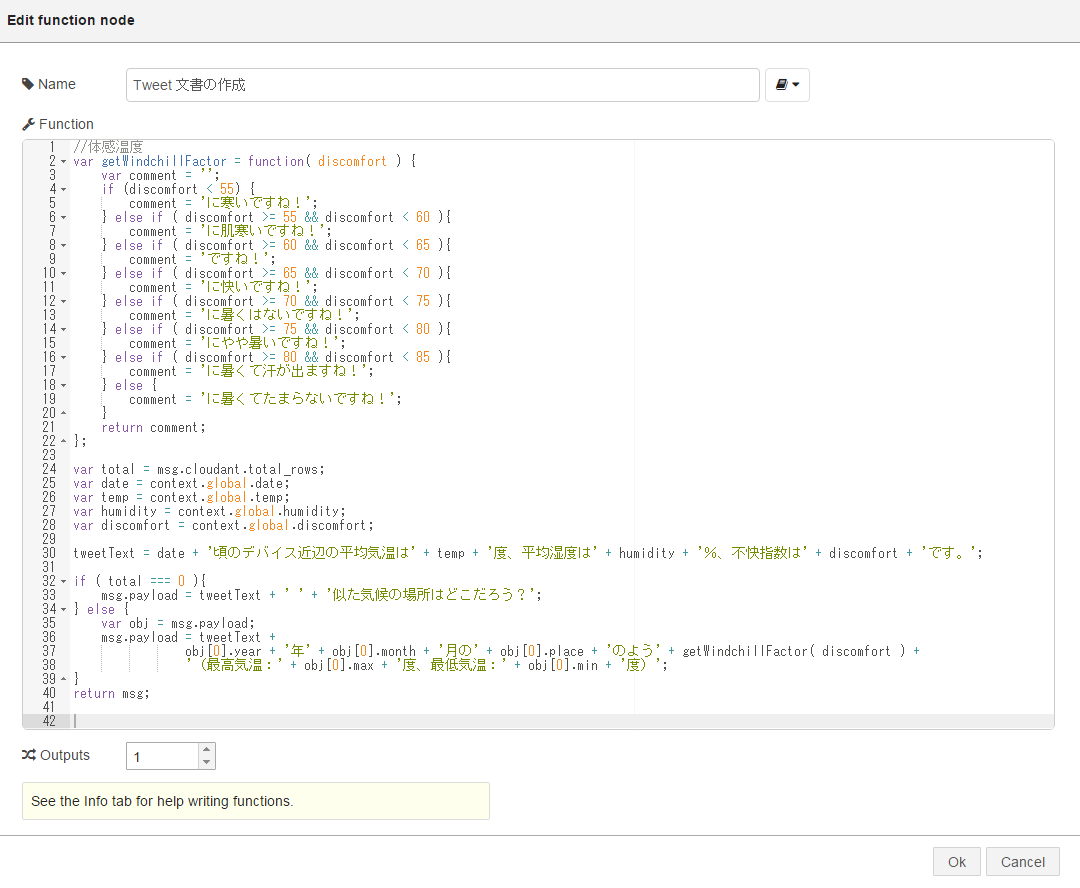
Task: Open the library book dropdown button
Action: click(787, 85)
